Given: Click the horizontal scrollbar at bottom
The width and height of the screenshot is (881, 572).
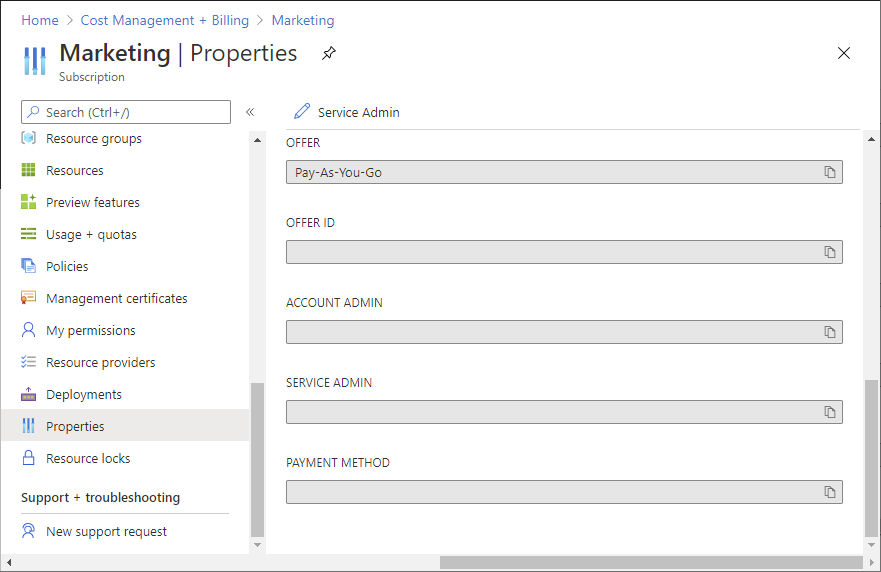Looking at the screenshot, I should click(x=650, y=563).
